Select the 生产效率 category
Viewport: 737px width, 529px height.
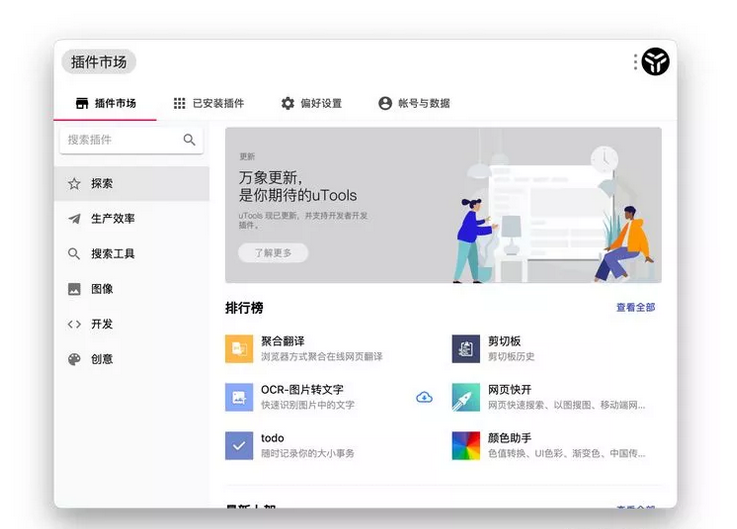click(132, 219)
